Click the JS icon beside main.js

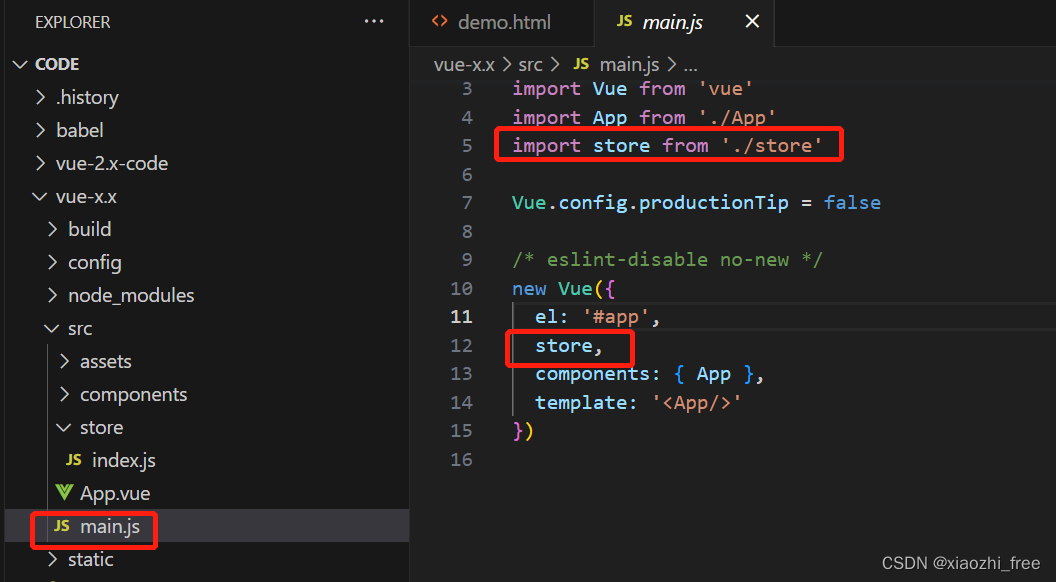point(62,526)
